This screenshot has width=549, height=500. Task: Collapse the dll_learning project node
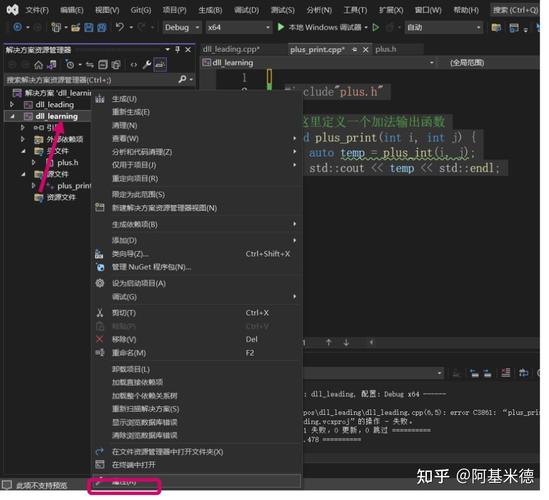12,116
